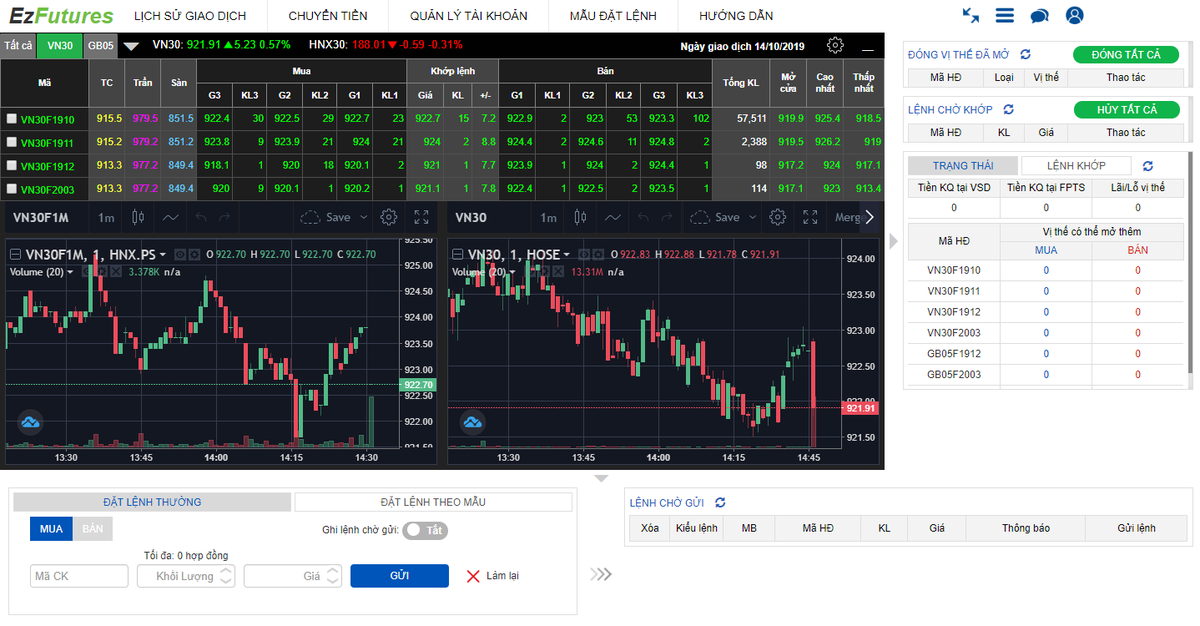1200x626 pixels.
Task: Toggle fullscreen on the VN30F1M chart
Action: pyautogui.click(x=421, y=217)
